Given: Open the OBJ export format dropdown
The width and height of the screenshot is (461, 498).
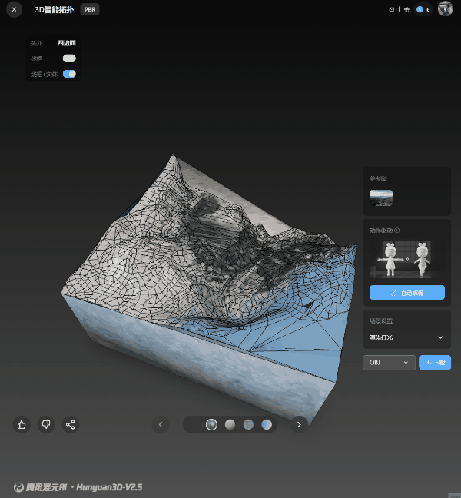Looking at the screenshot, I should (389, 362).
